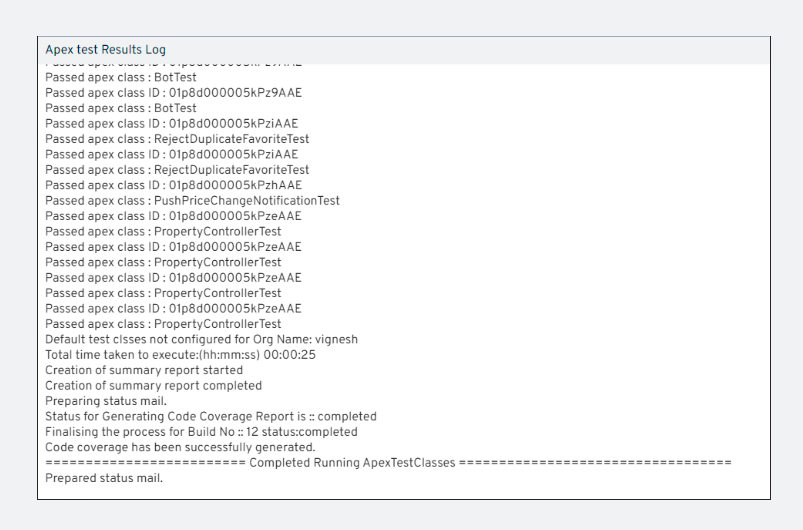This screenshot has width=803, height=530.
Task: Click the Apex test Results Log header
Action: point(106,50)
